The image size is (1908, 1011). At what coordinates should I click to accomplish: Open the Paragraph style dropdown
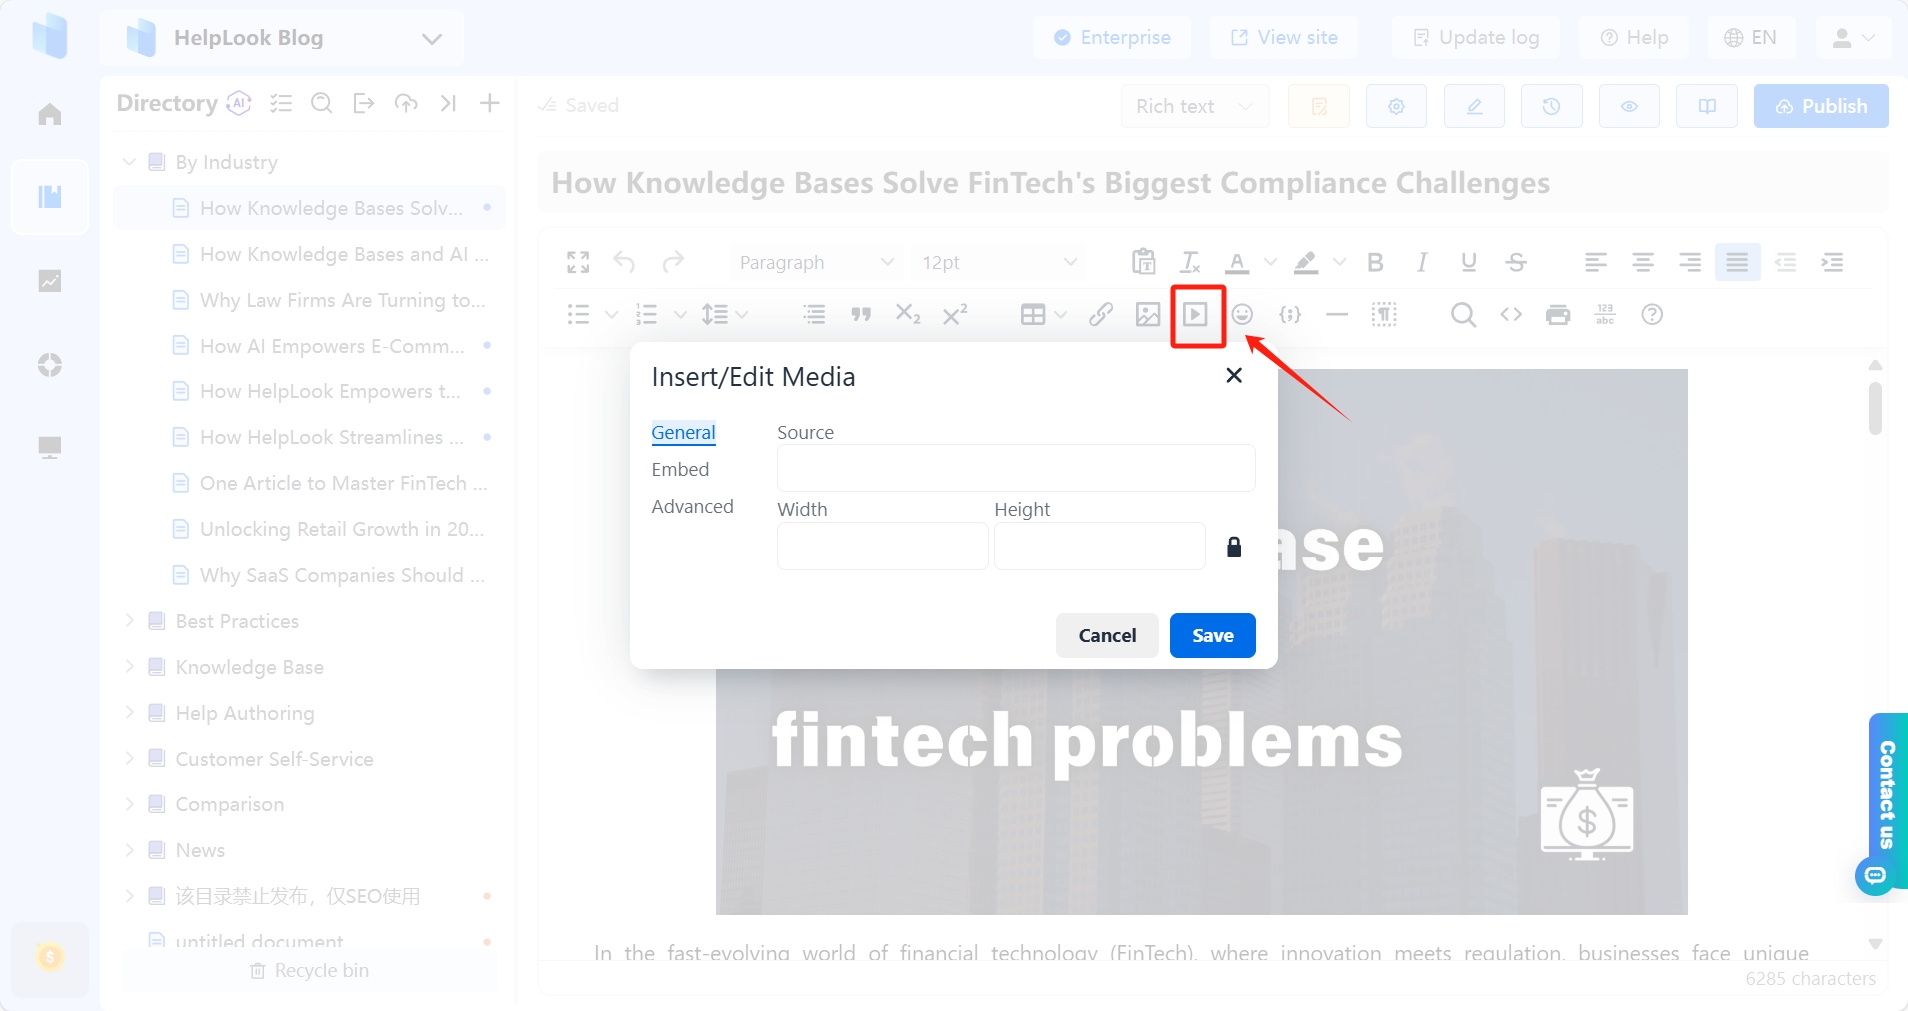[814, 262]
